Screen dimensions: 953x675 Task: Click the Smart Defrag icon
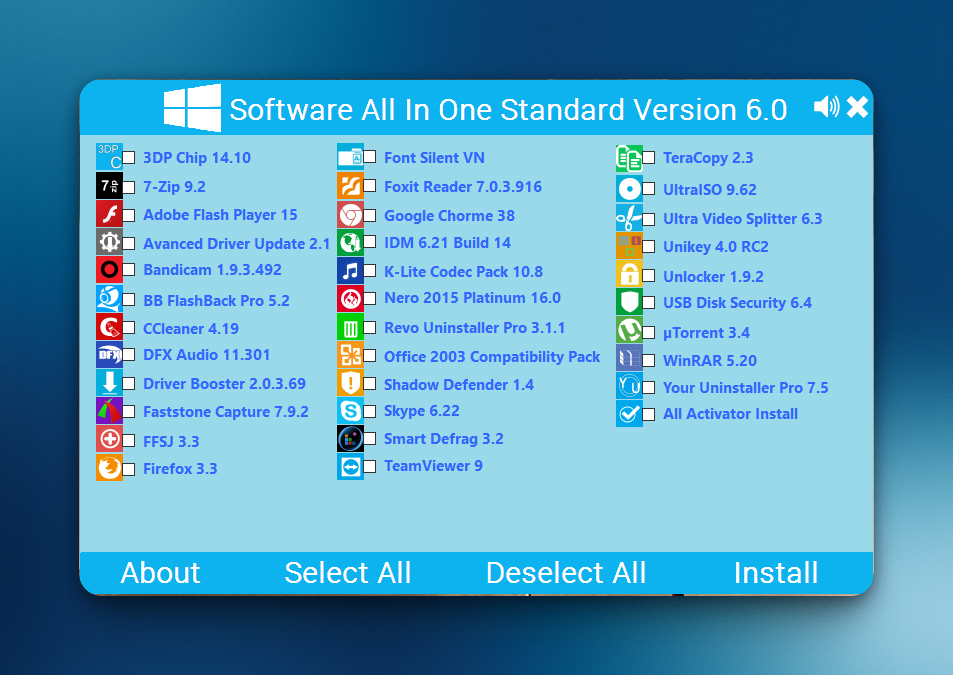351,439
